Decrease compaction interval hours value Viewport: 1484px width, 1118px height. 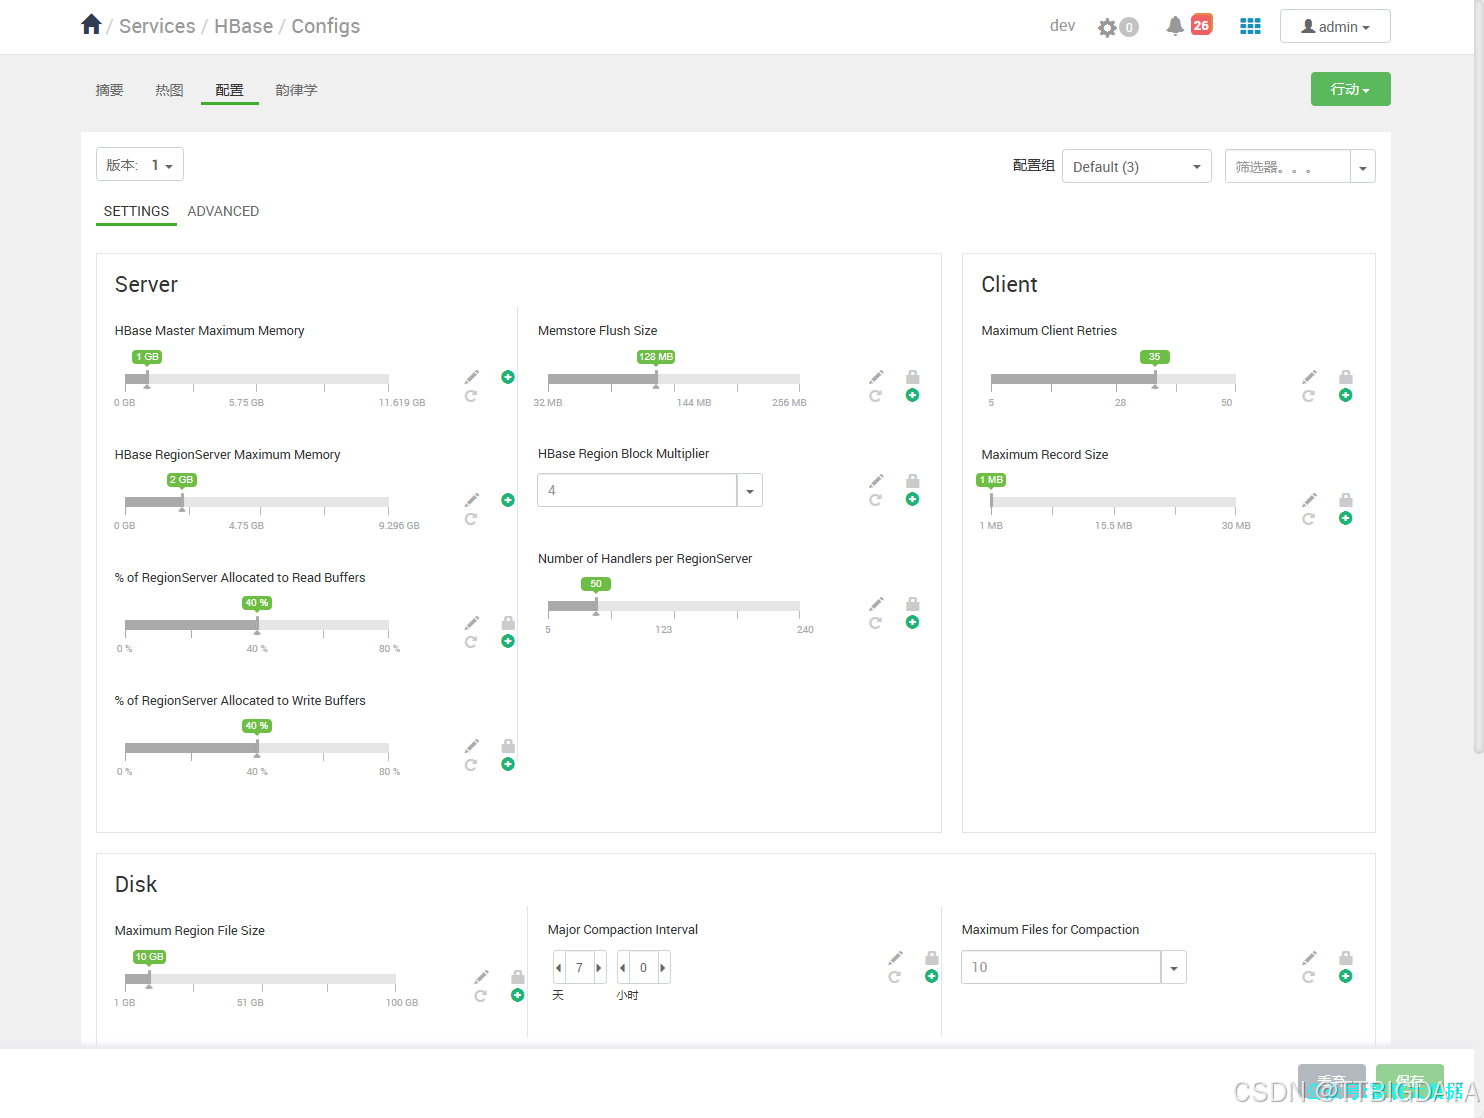point(623,967)
